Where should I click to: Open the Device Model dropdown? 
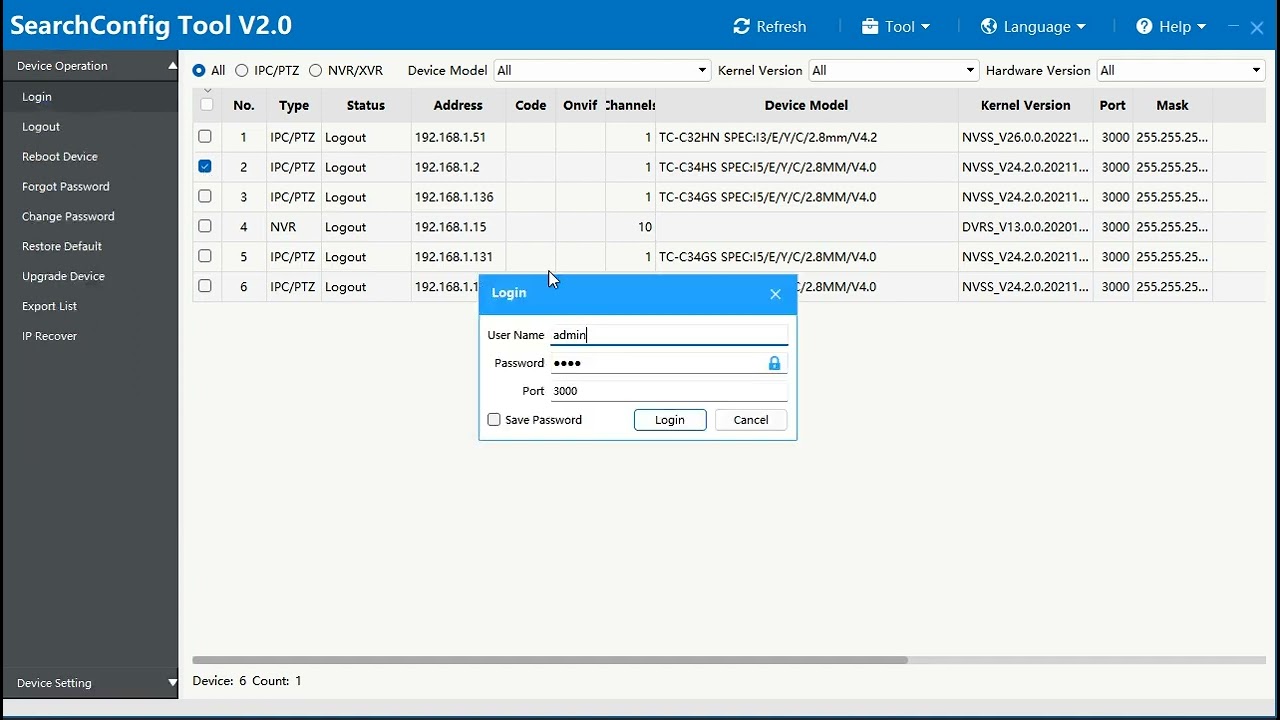(x=602, y=70)
